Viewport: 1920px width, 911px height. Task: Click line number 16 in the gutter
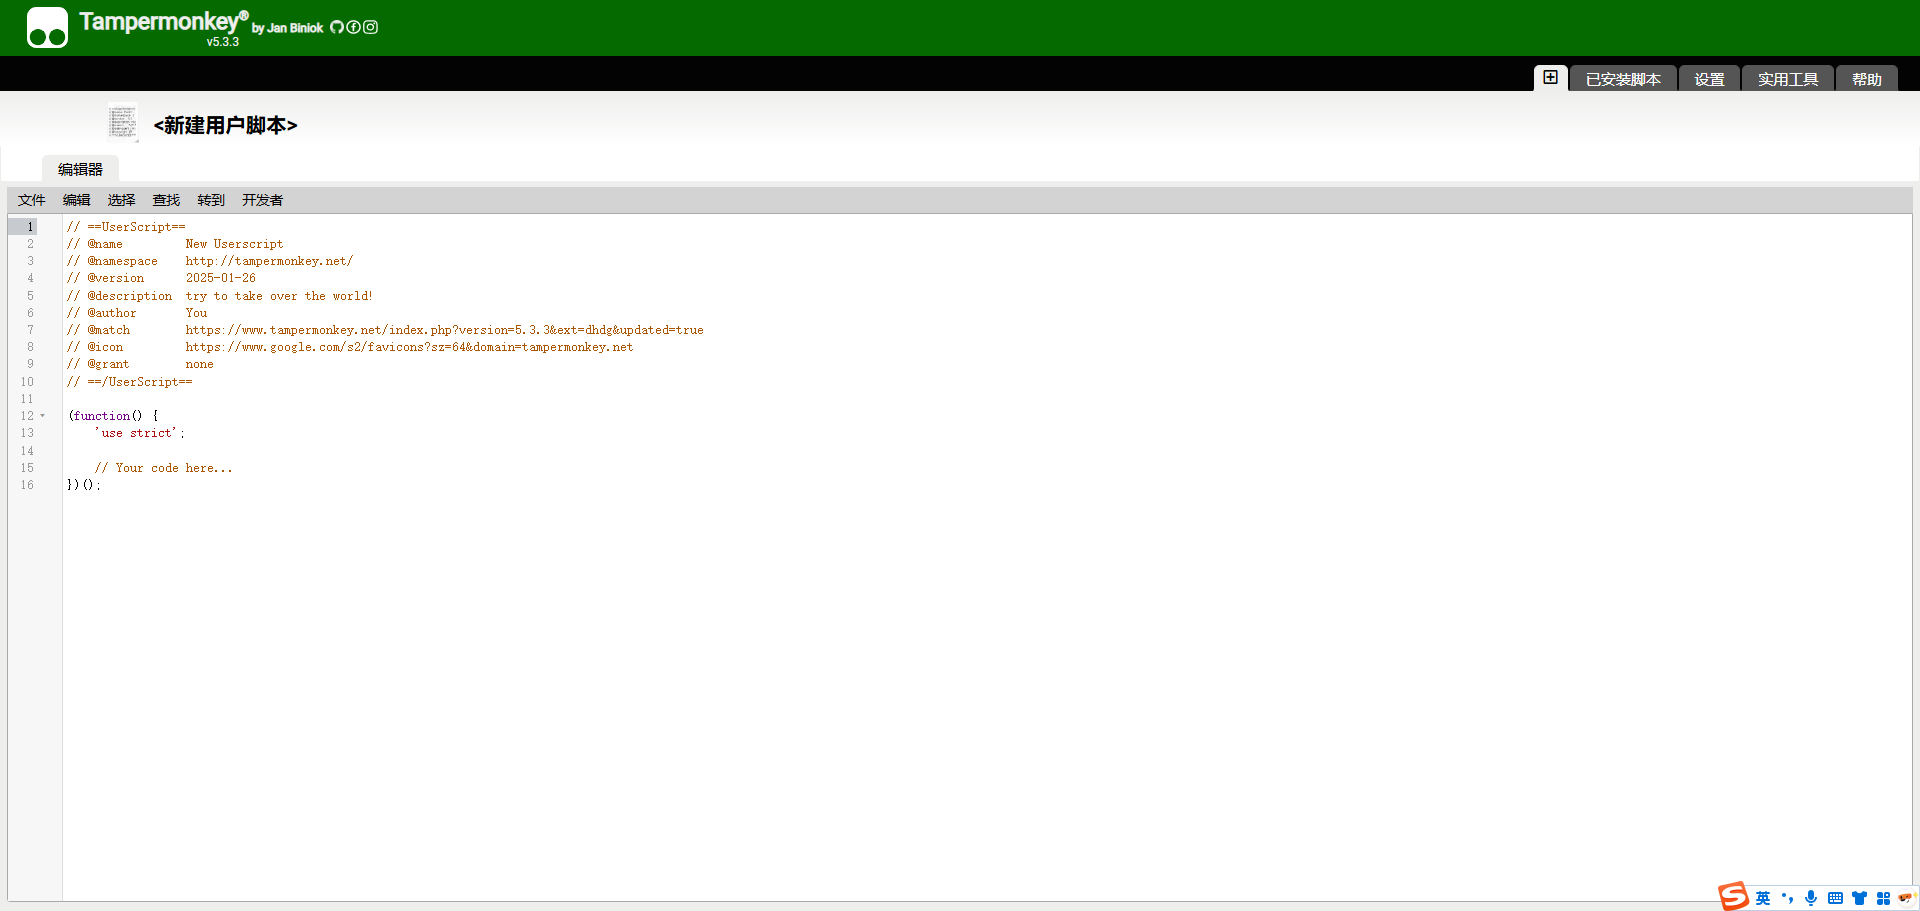pyautogui.click(x=27, y=485)
